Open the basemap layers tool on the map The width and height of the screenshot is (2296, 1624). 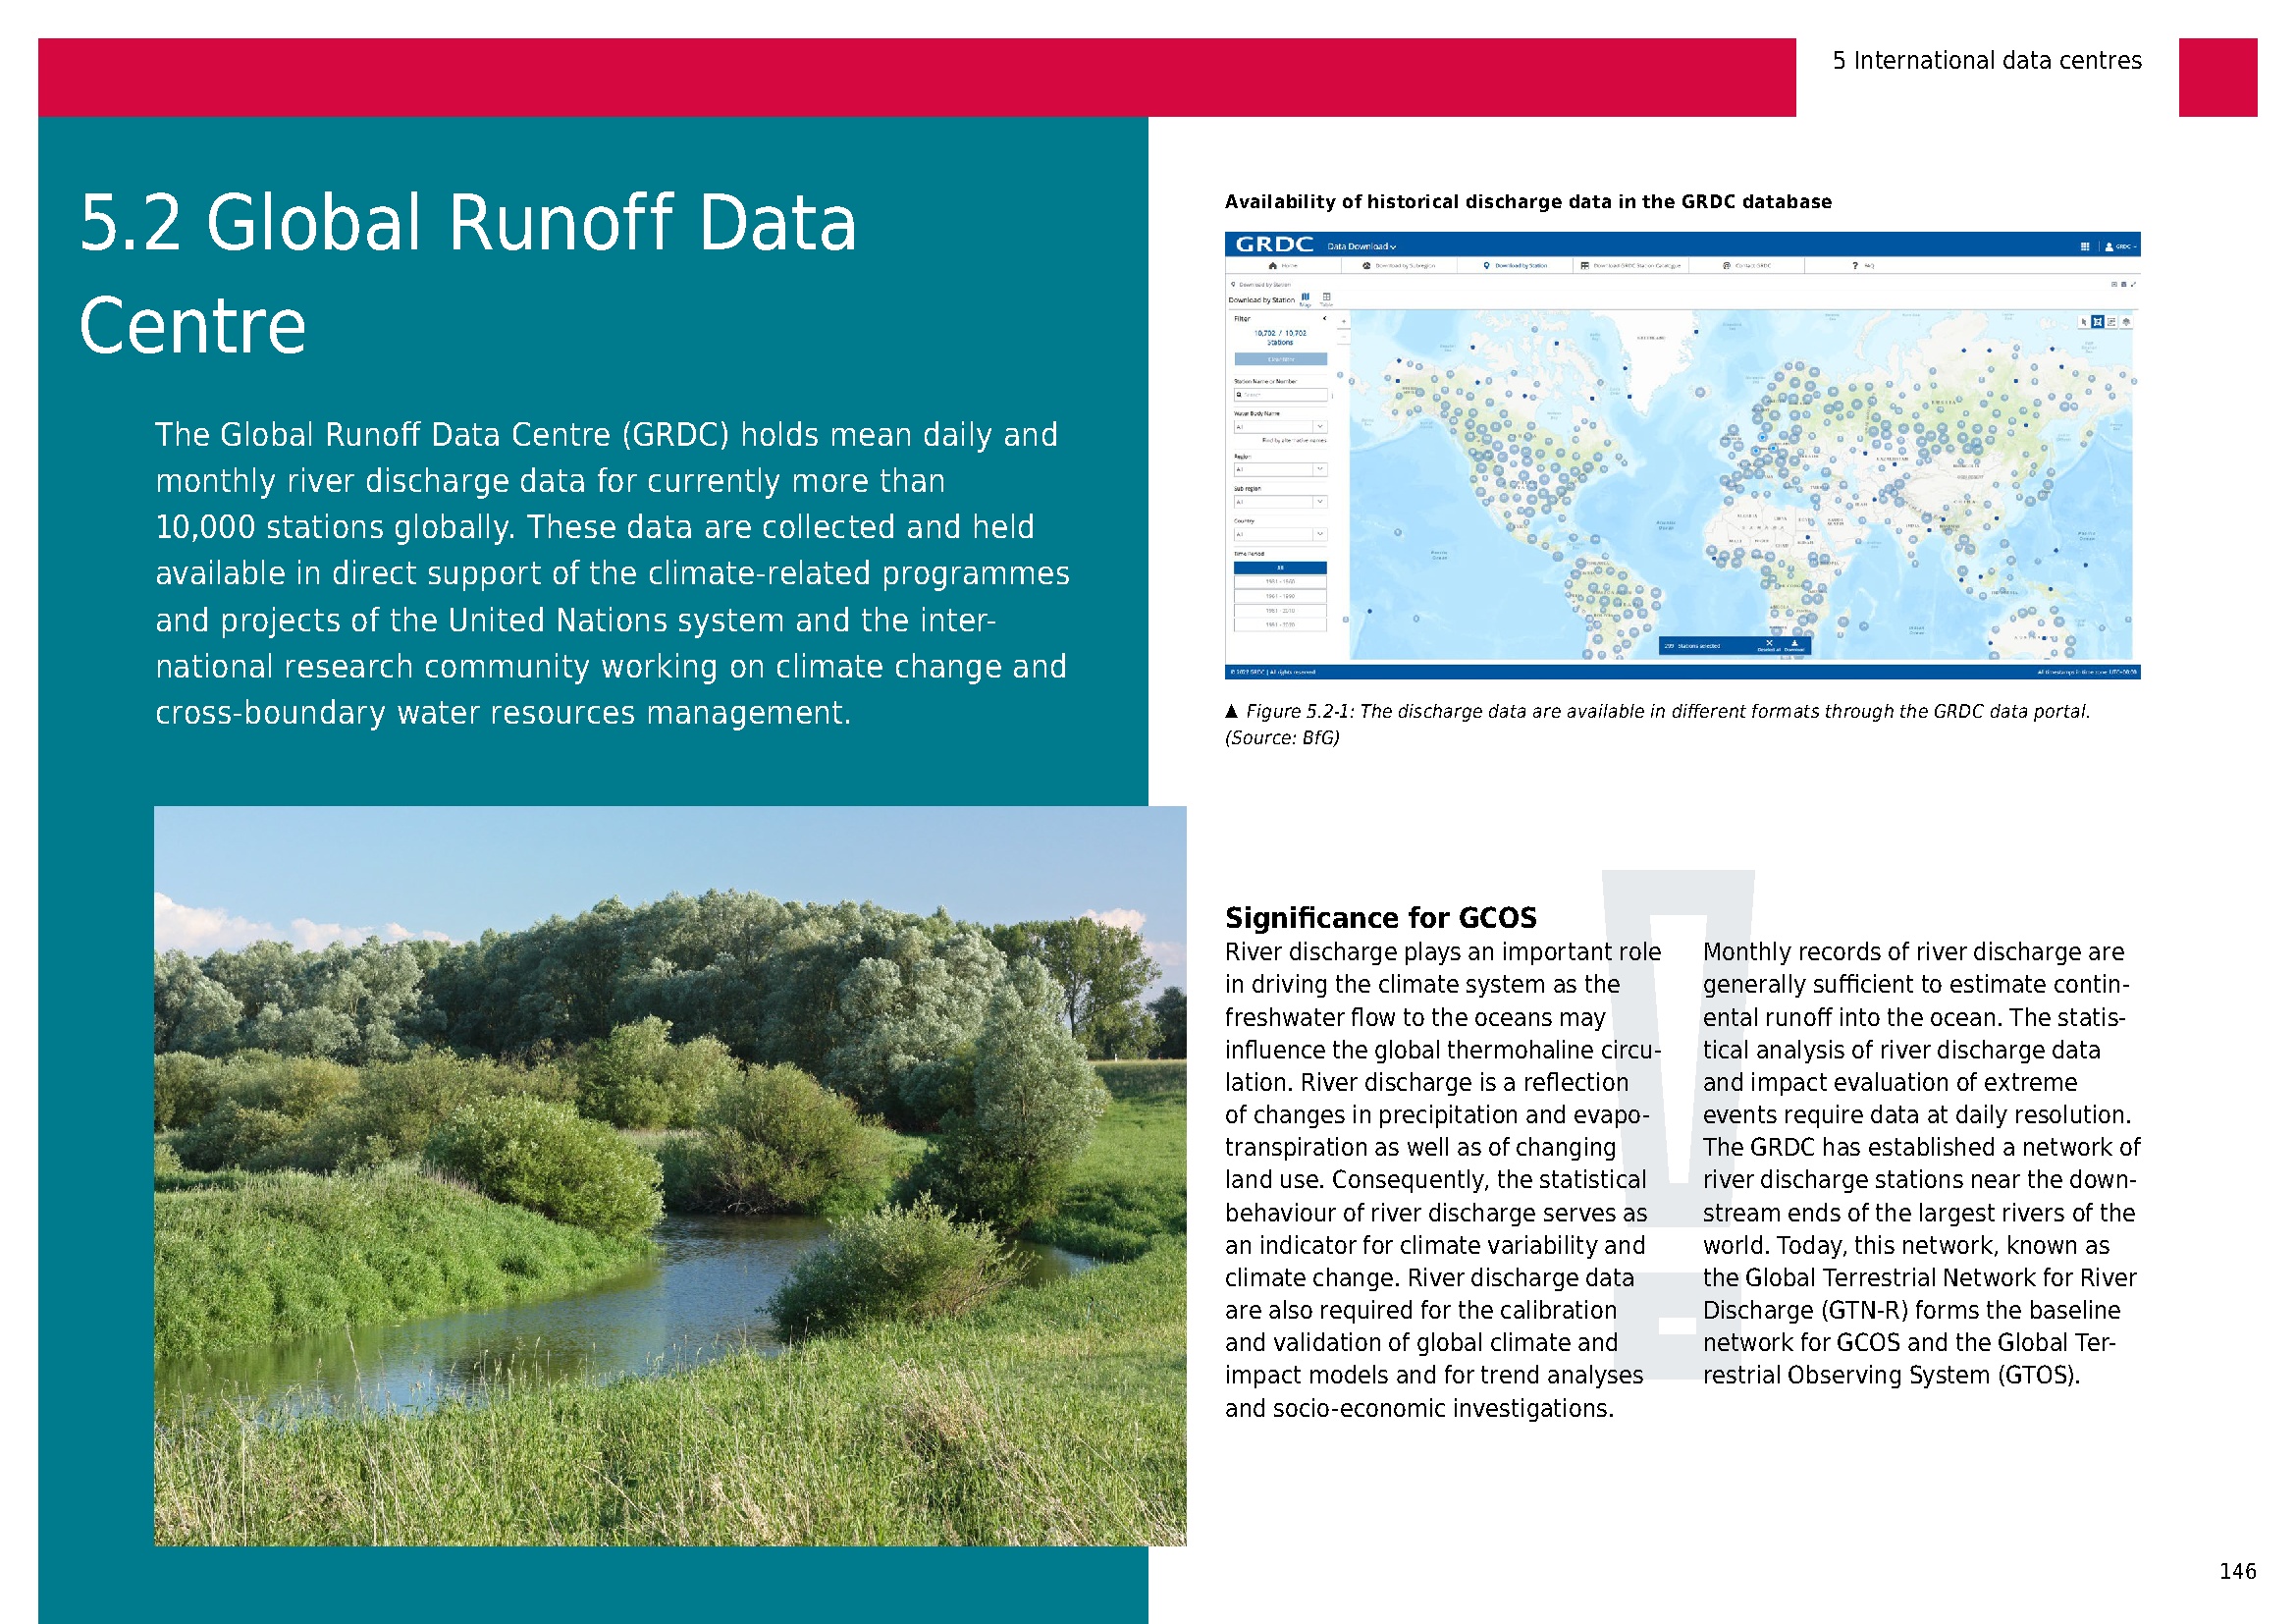click(2126, 322)
